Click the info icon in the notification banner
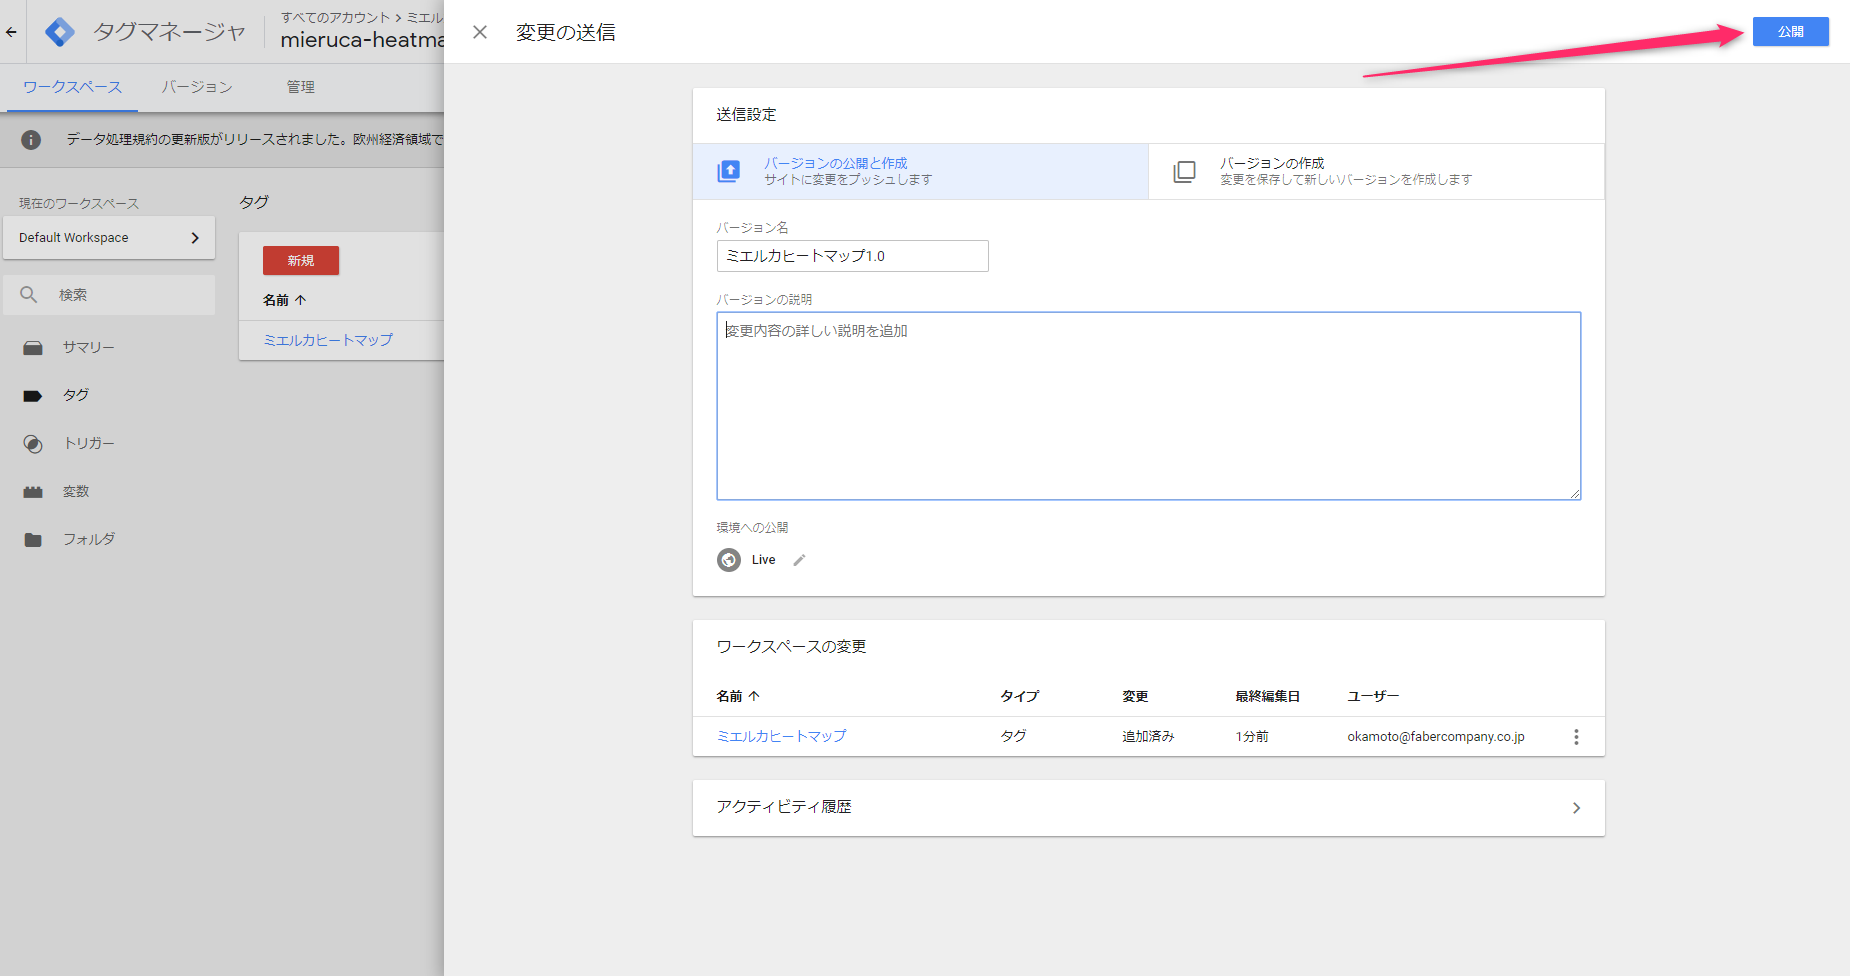The height and width of the screenshot is (976, 1850). coord(31,140)
